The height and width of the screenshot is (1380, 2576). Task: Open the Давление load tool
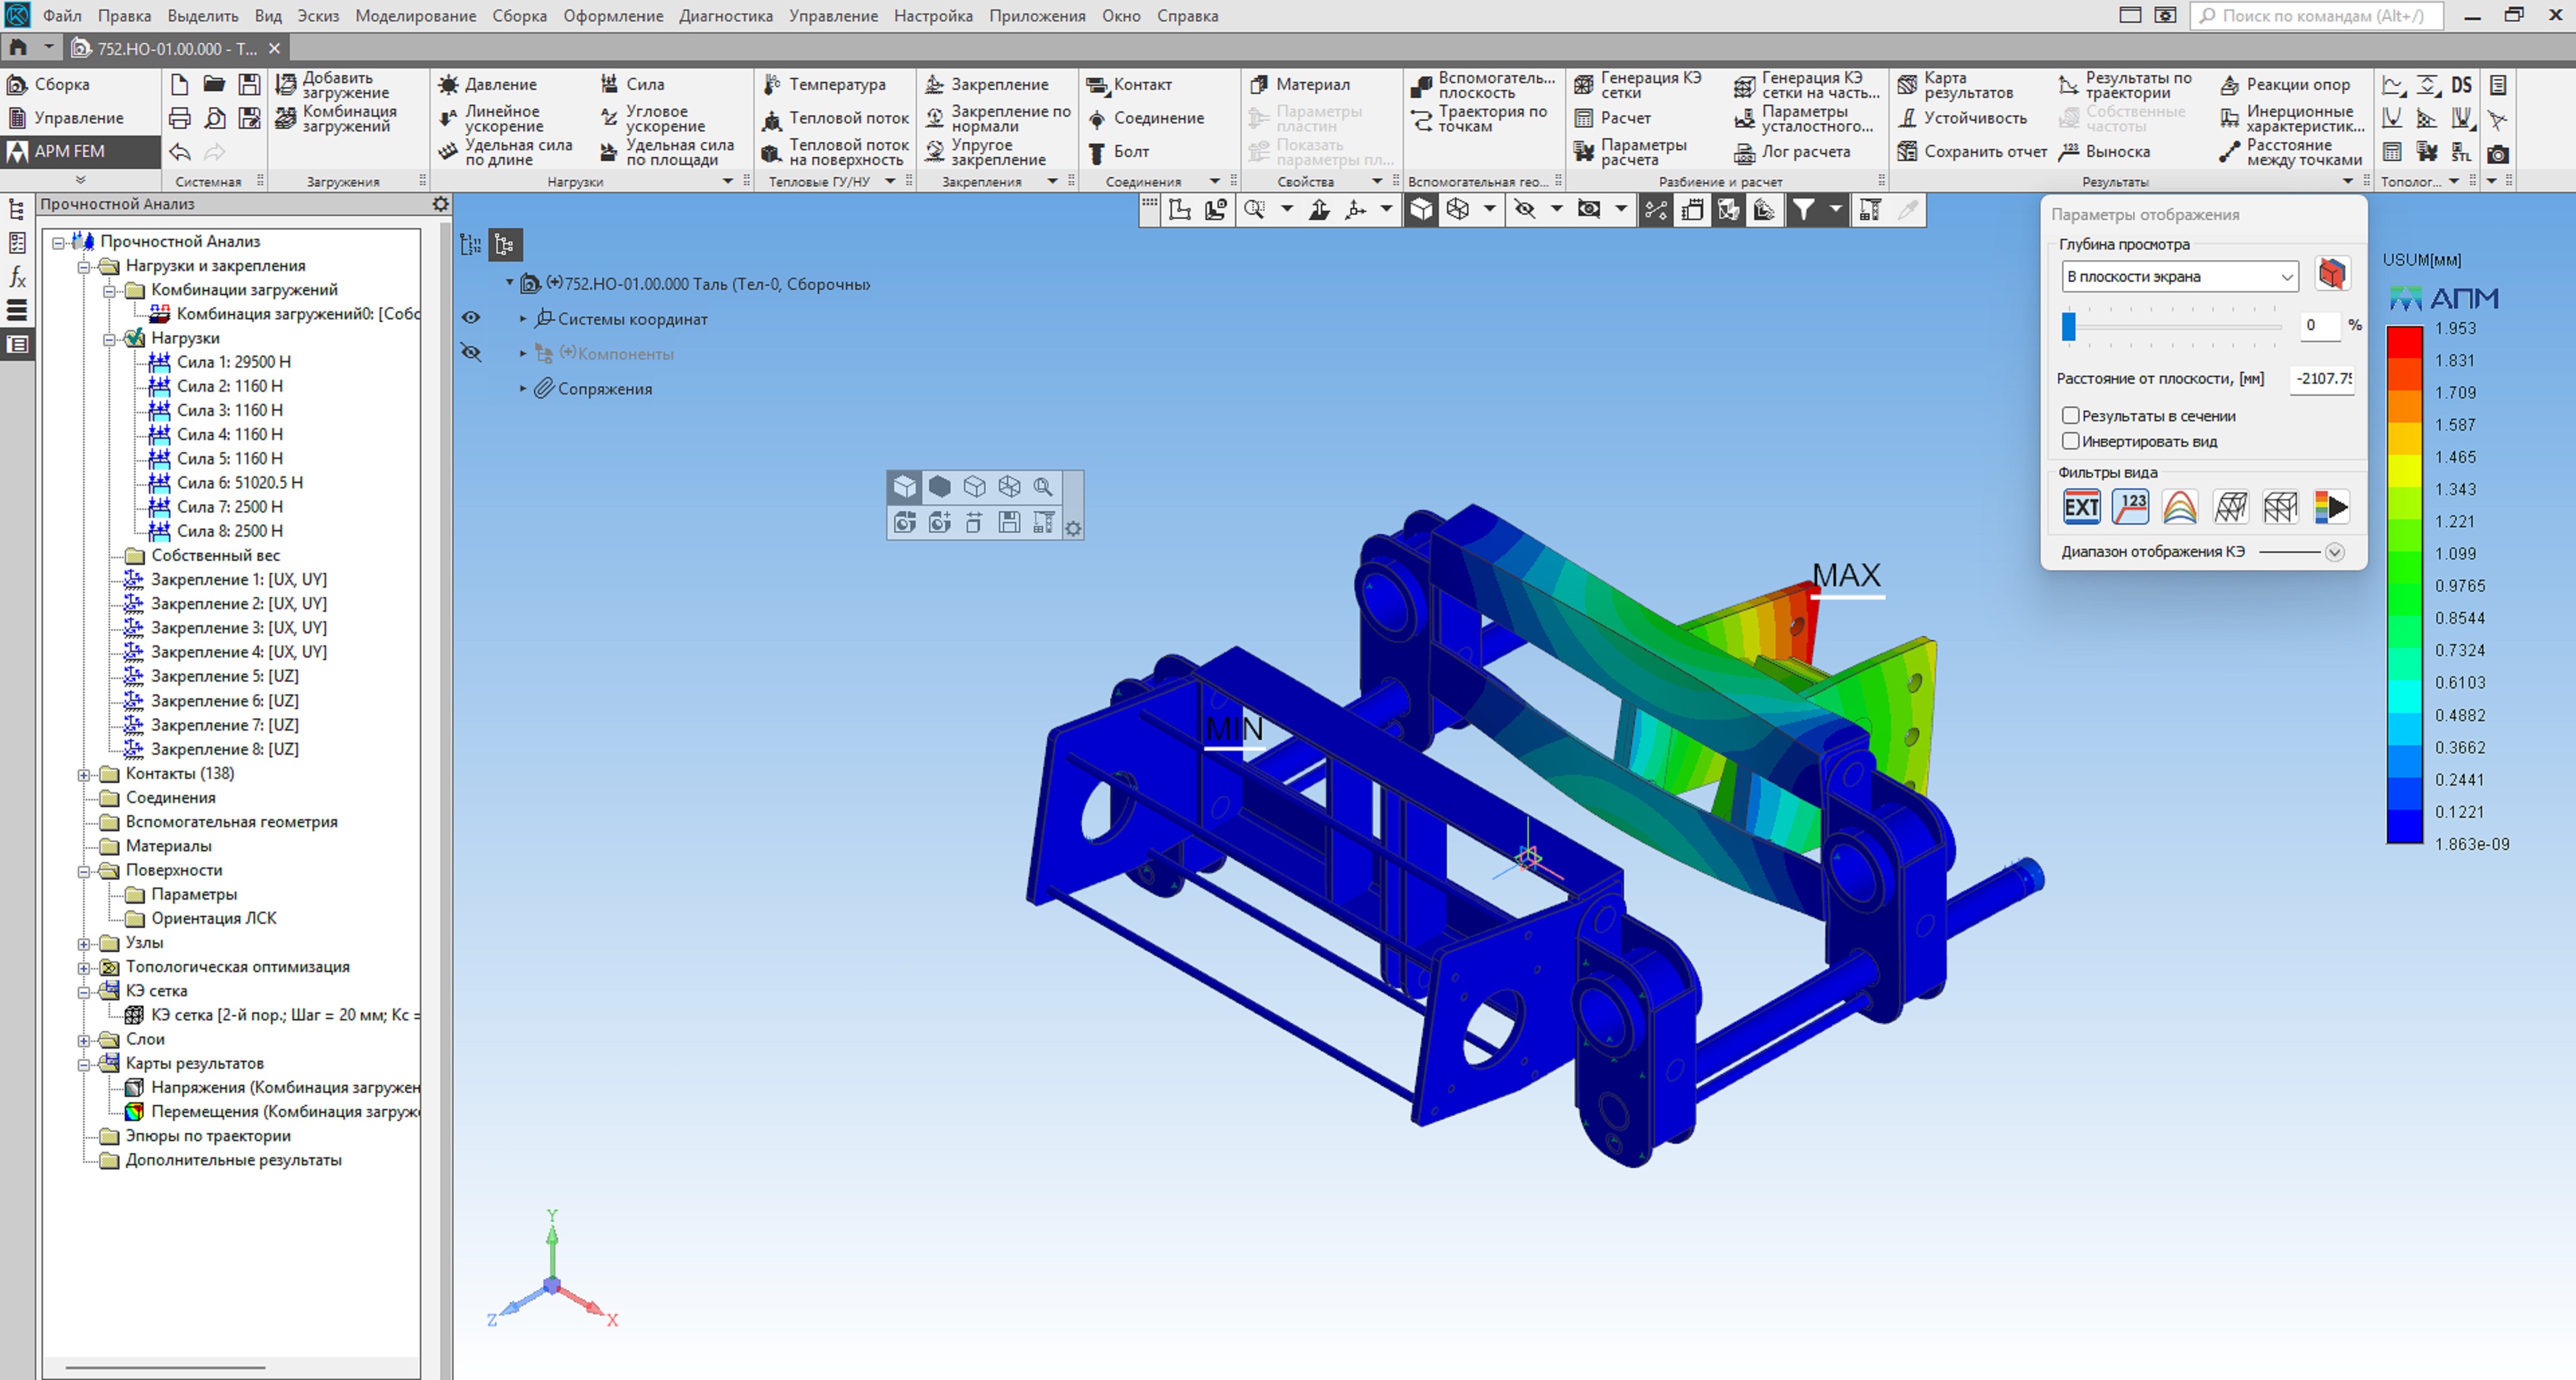coord(489,84)
